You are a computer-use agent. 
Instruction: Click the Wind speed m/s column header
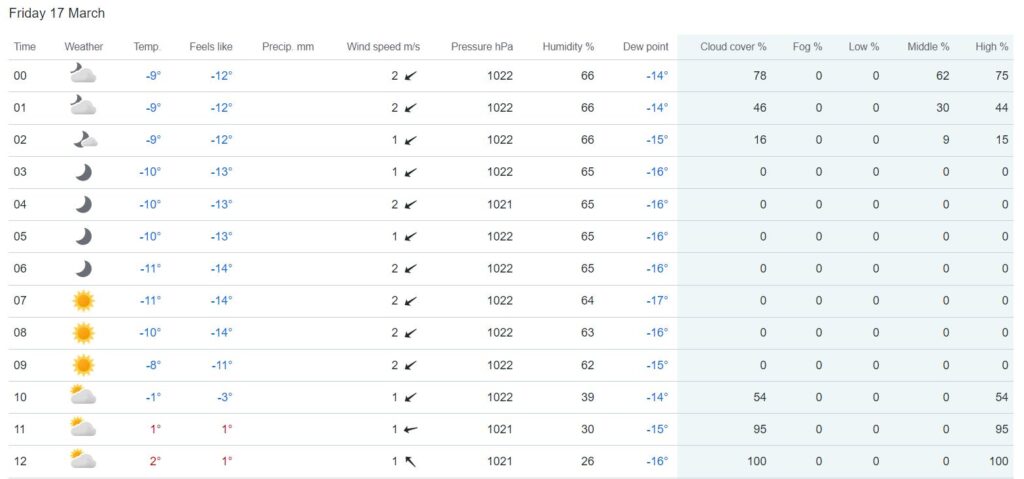coord(382,47)
